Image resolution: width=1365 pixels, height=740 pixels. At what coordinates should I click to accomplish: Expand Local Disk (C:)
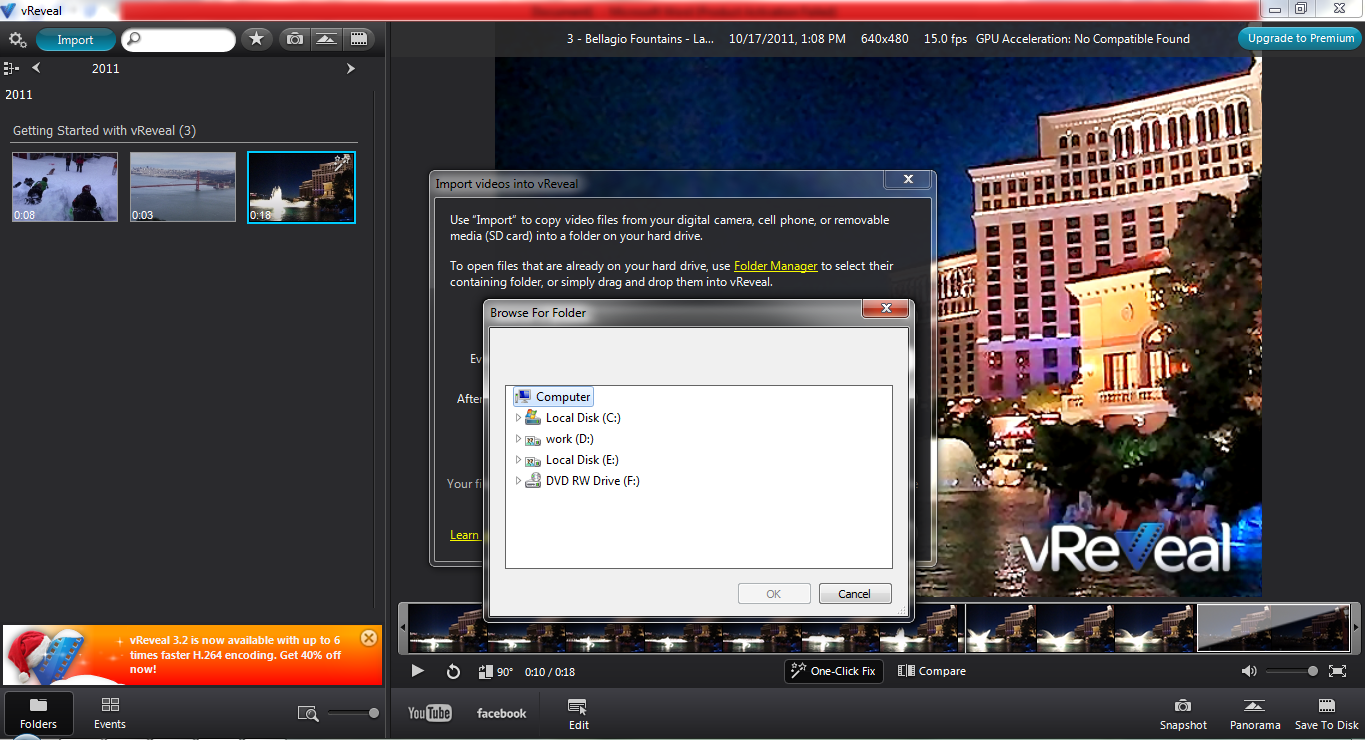click(518, 418)
